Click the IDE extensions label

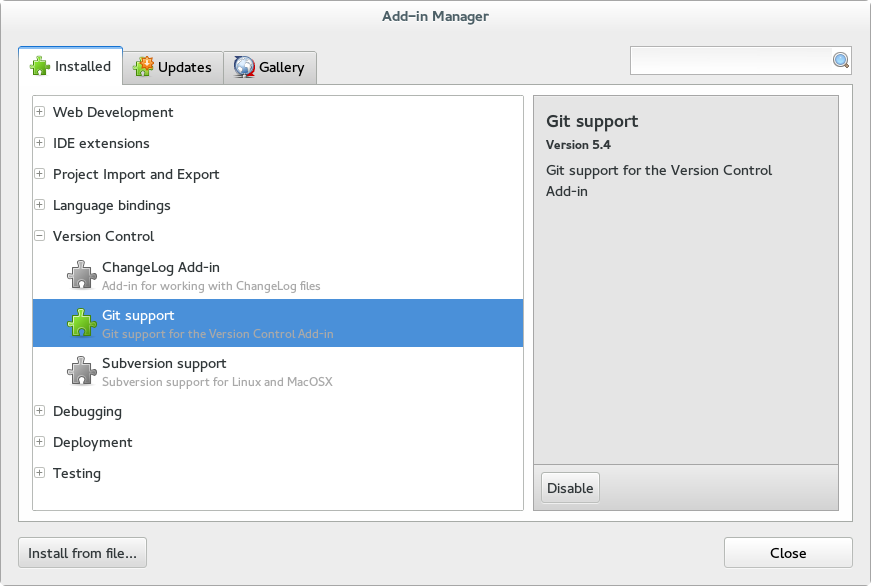coord(101,143)
